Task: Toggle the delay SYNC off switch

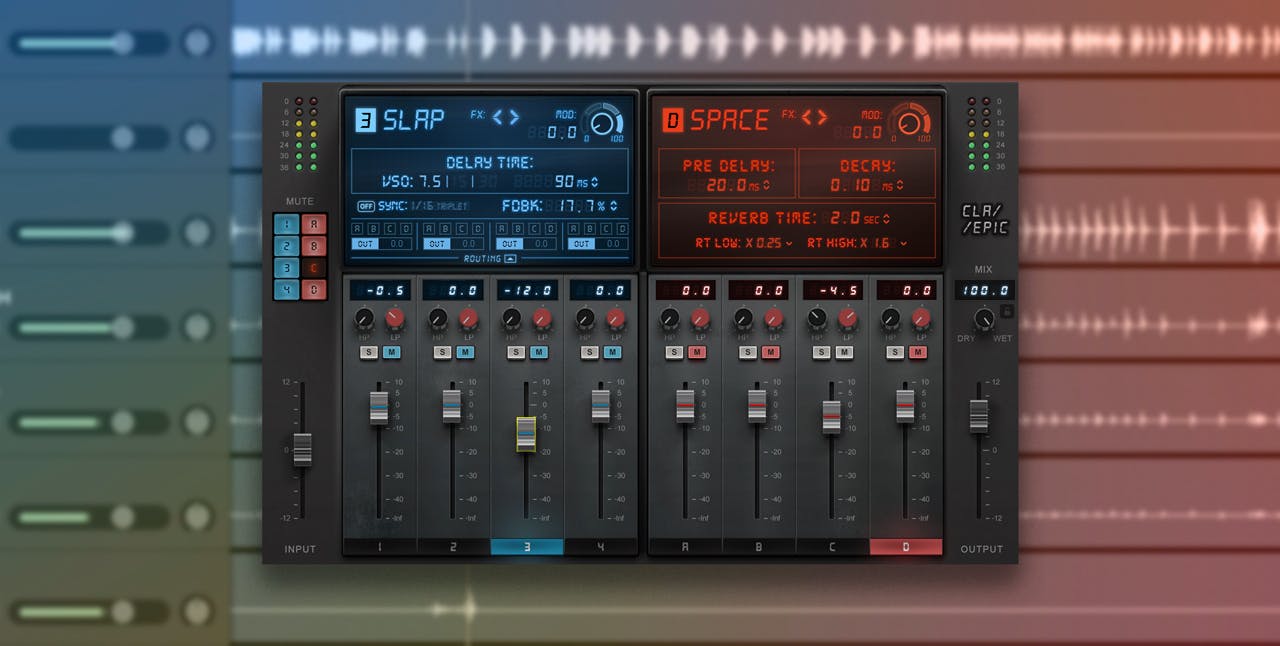Action: click(366, 206)
